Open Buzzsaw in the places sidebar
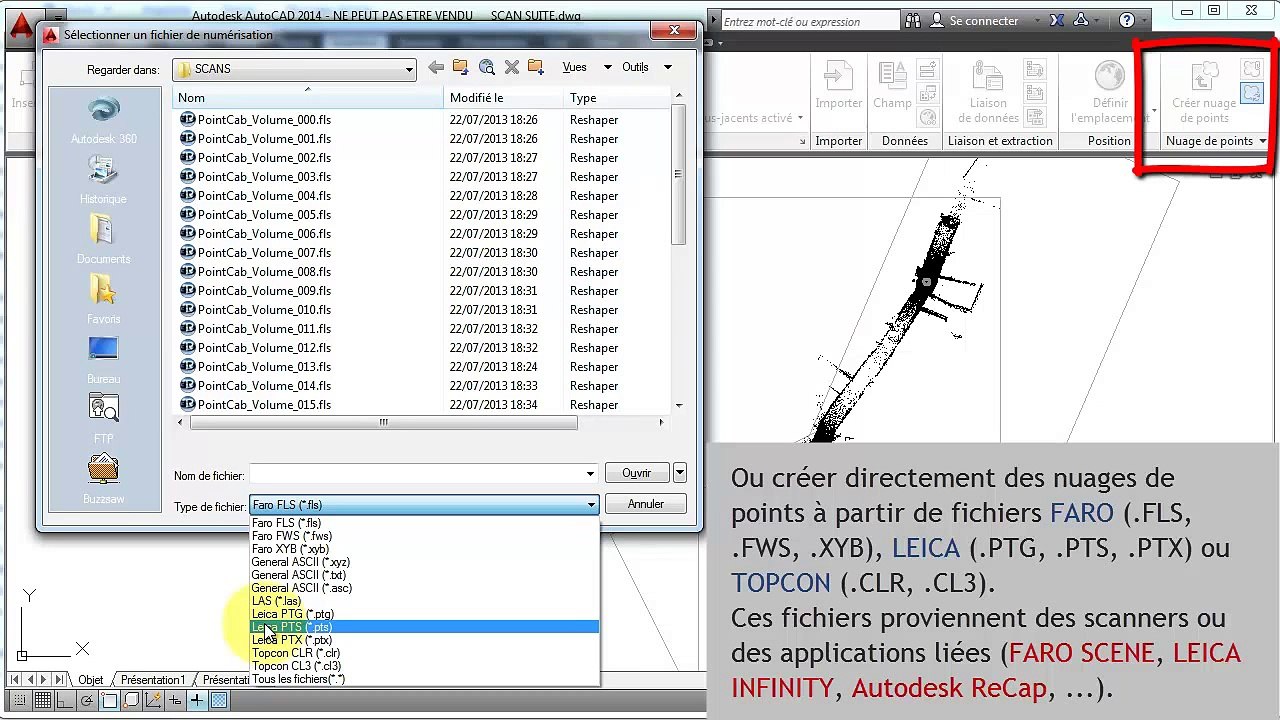Image resolution: width=1280 pixels, height=720 pixels. click(x=104, y=480)
